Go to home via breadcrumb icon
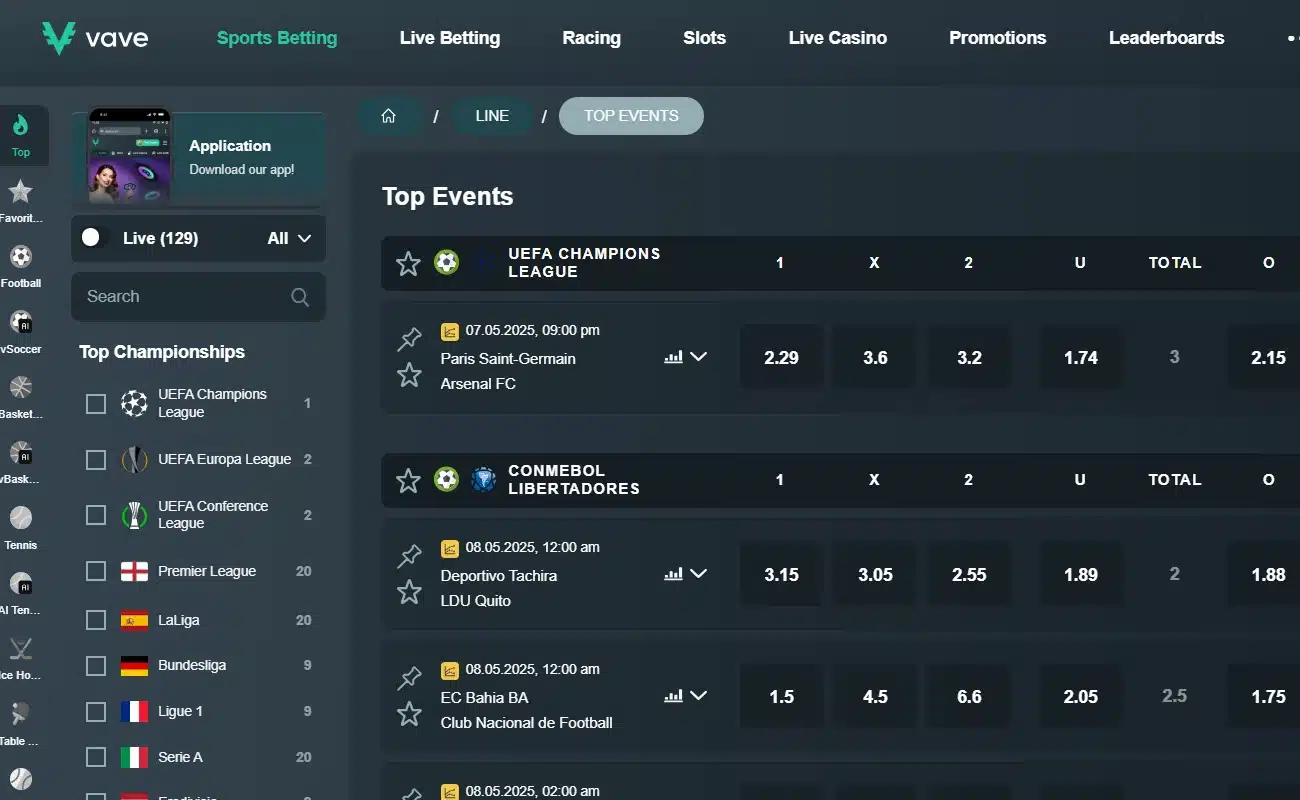Viewport: 1300px width, 800px height. pyautogui.click(x=388, y=116)
